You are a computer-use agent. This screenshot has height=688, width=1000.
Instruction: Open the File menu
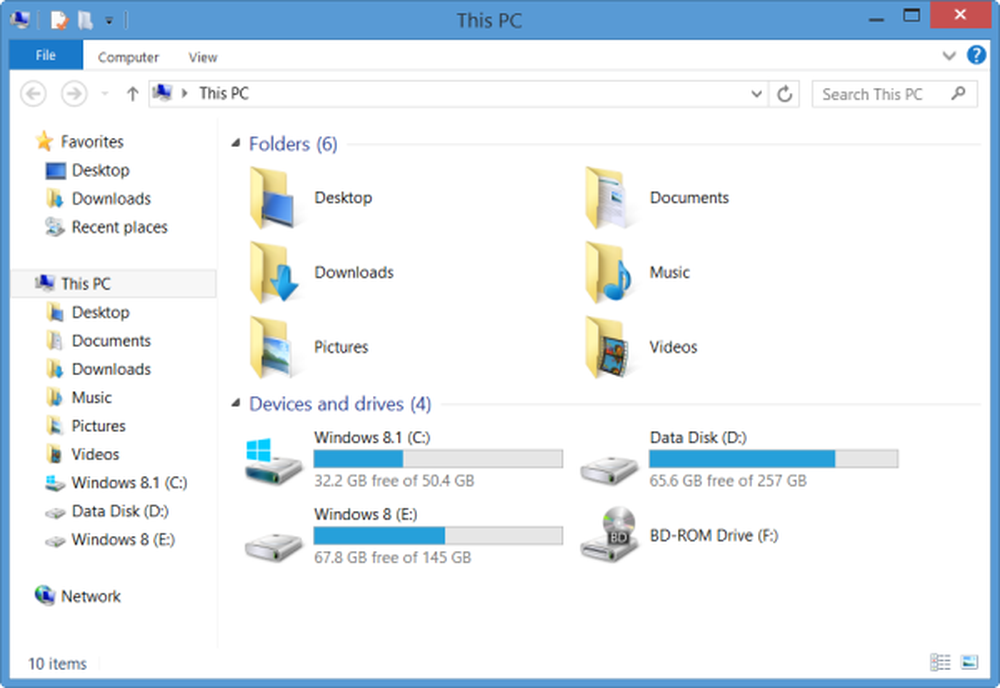(46, 56)
